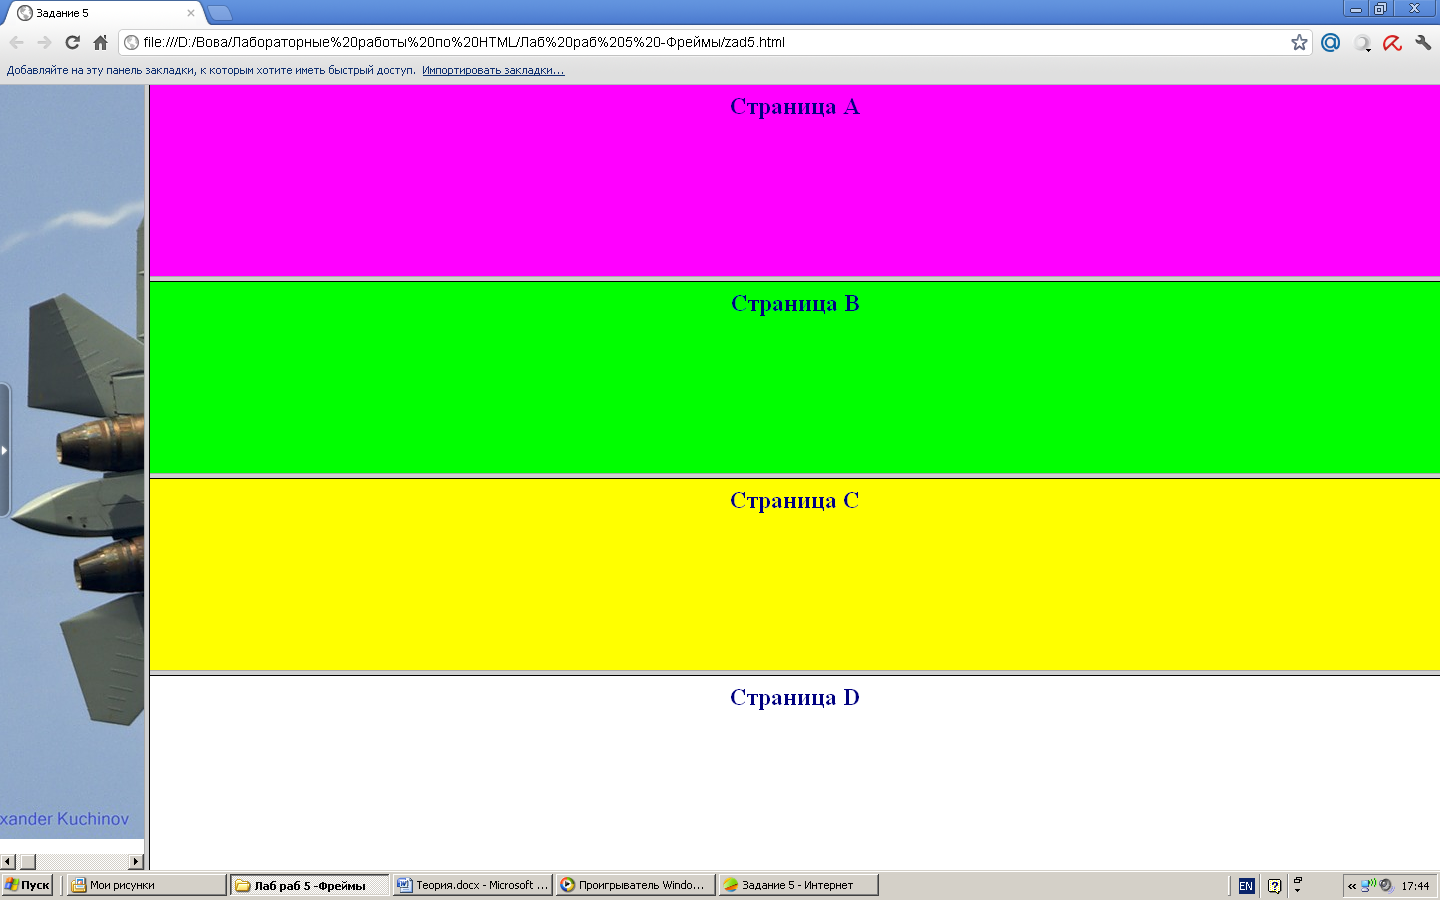This screenshot has width=1440, height=900.
Task: Expand hidden tray icons with chevron
Action: tap(1351, 886)
